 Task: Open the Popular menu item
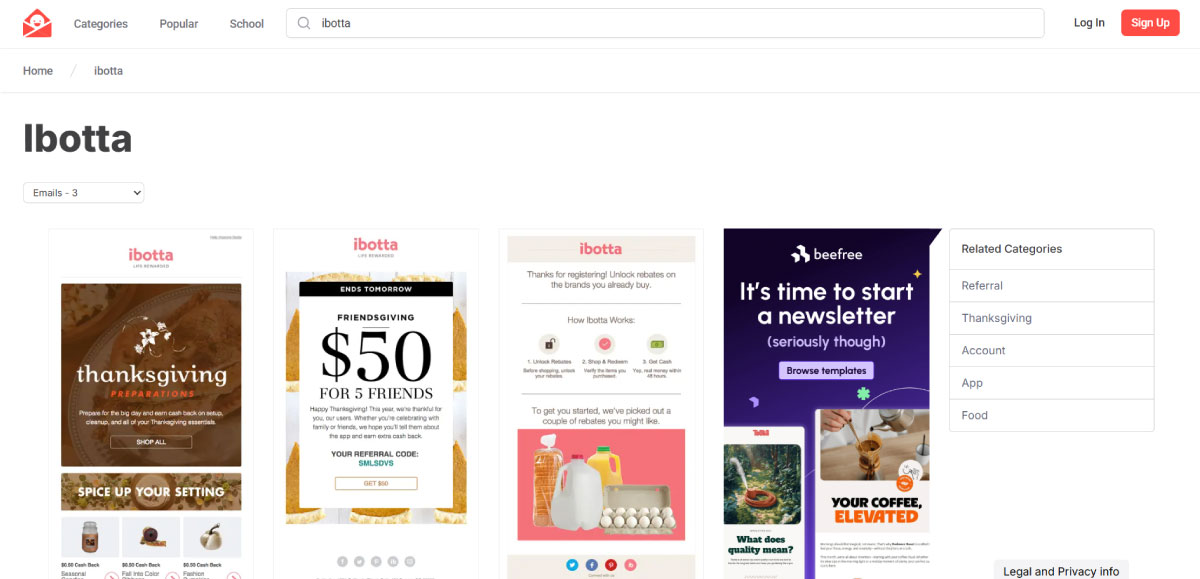pyautogui.click(x=179, y=23)
